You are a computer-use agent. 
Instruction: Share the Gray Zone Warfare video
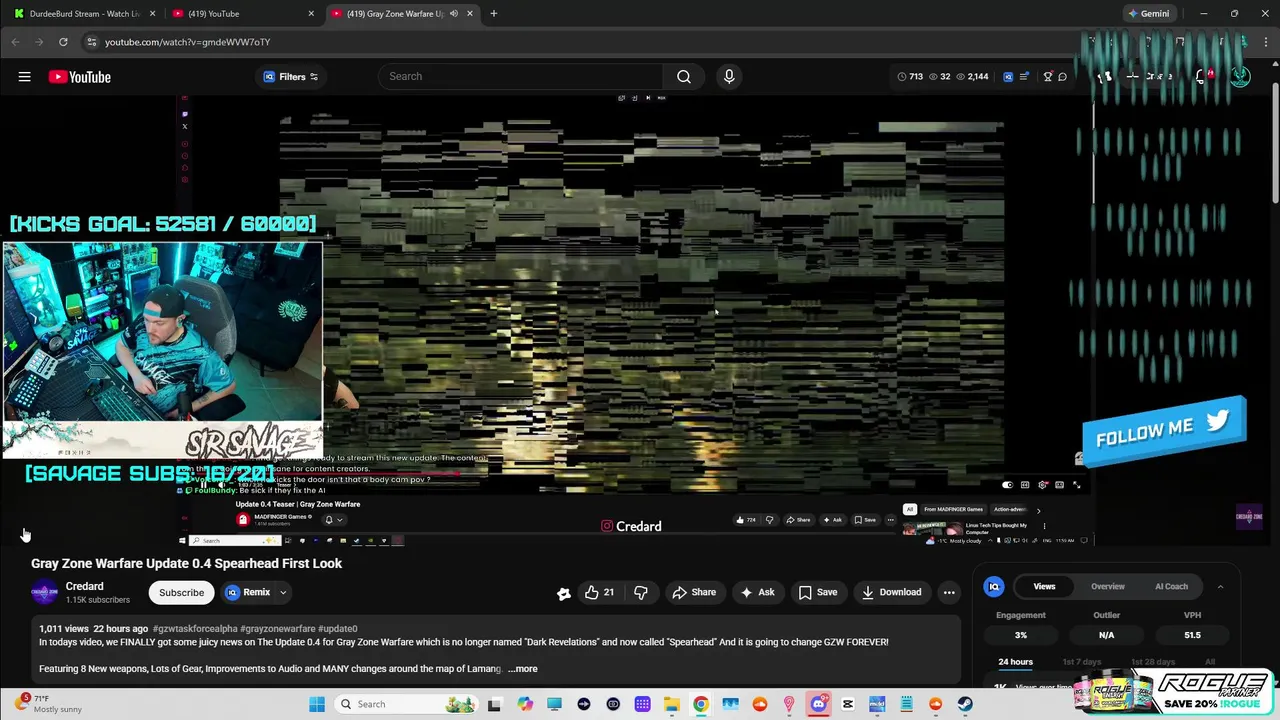pos(694,592)
